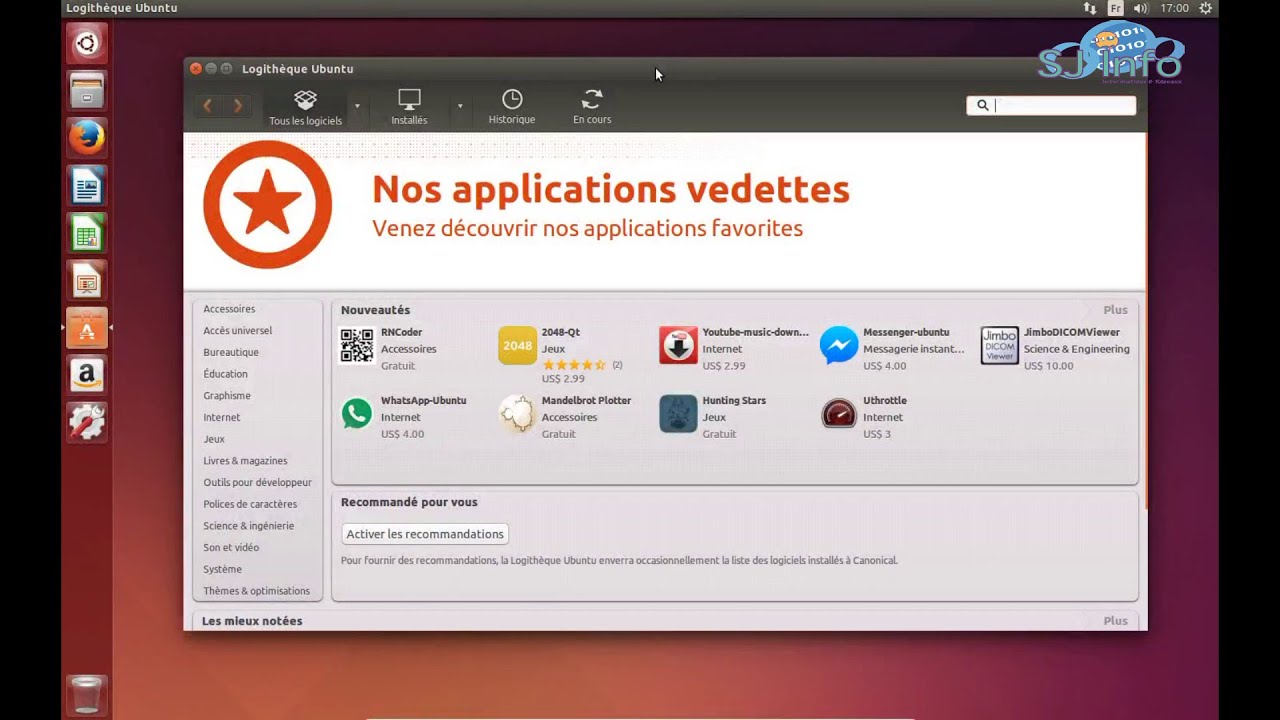Launch Files manager from the launcher

pyautogui.click(x=87, y=90)
